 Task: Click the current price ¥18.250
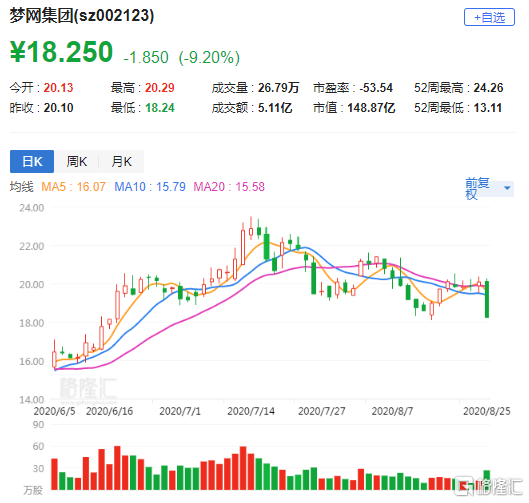[x=61, y=52]
